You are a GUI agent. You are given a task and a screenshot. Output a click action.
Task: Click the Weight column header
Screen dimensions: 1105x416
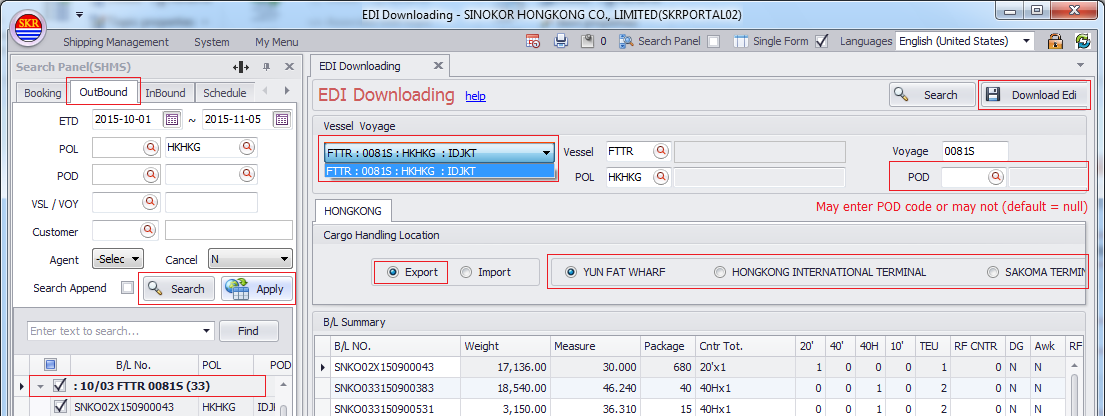pyautogui.click(x=505, y=346)
